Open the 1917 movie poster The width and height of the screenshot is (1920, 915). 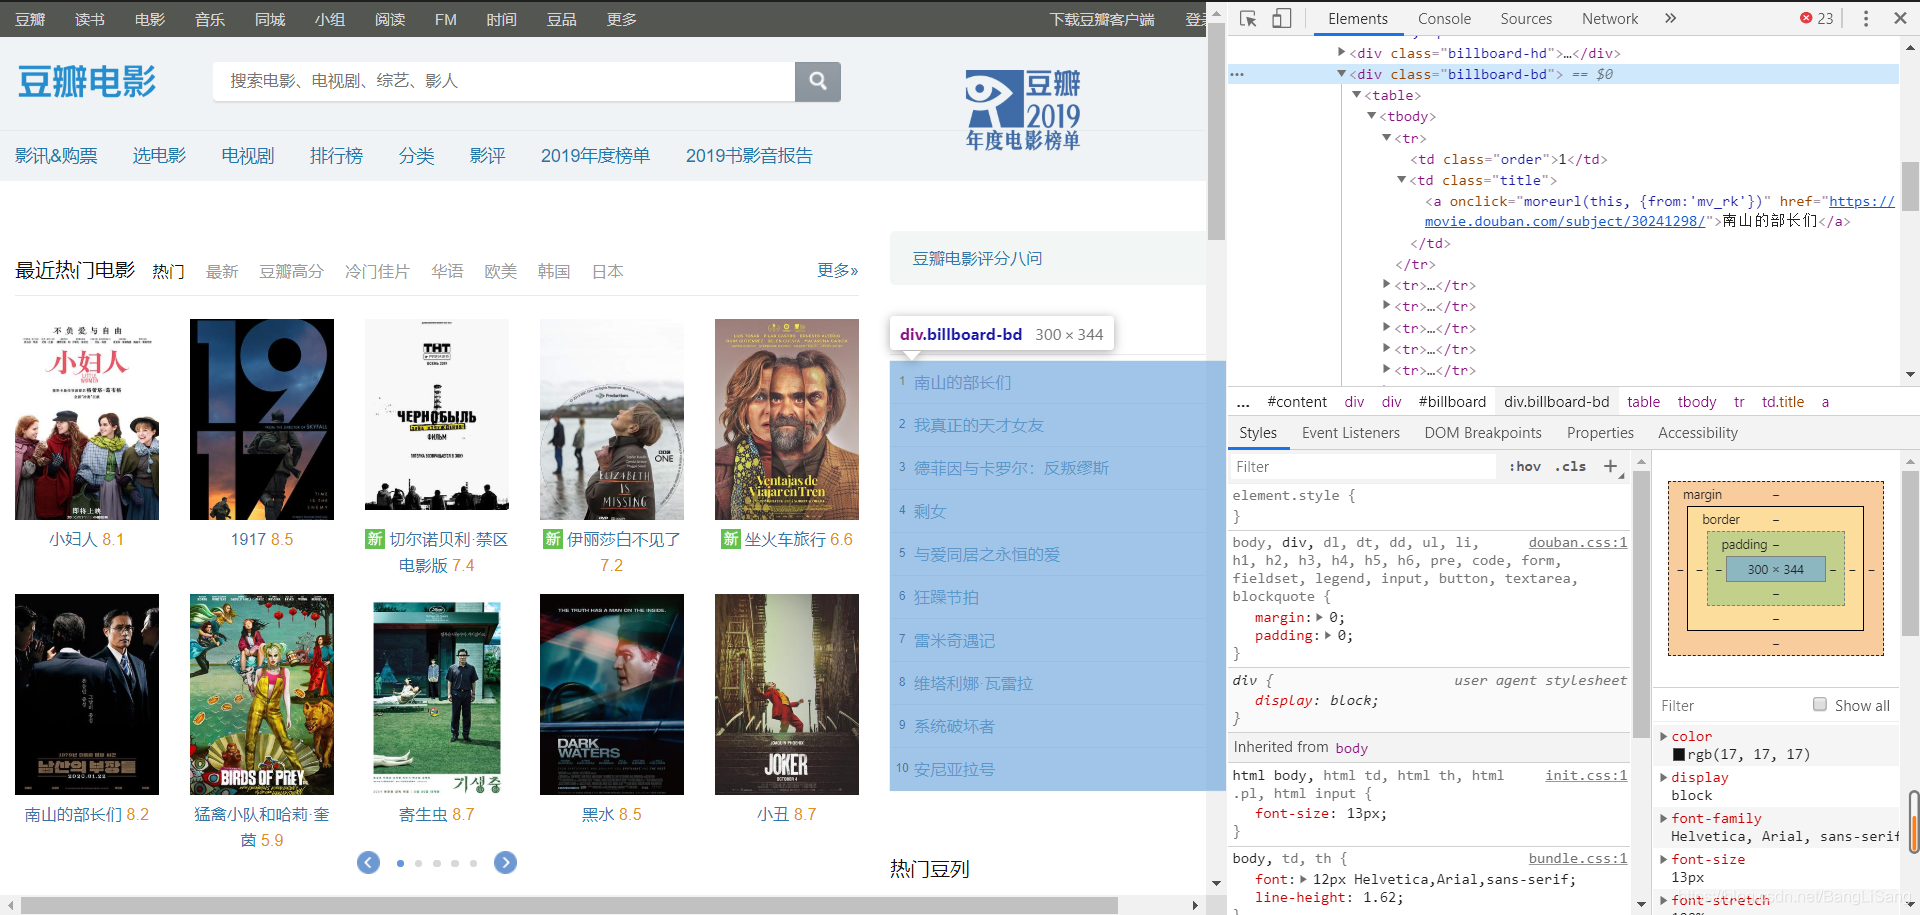(262, 419)
